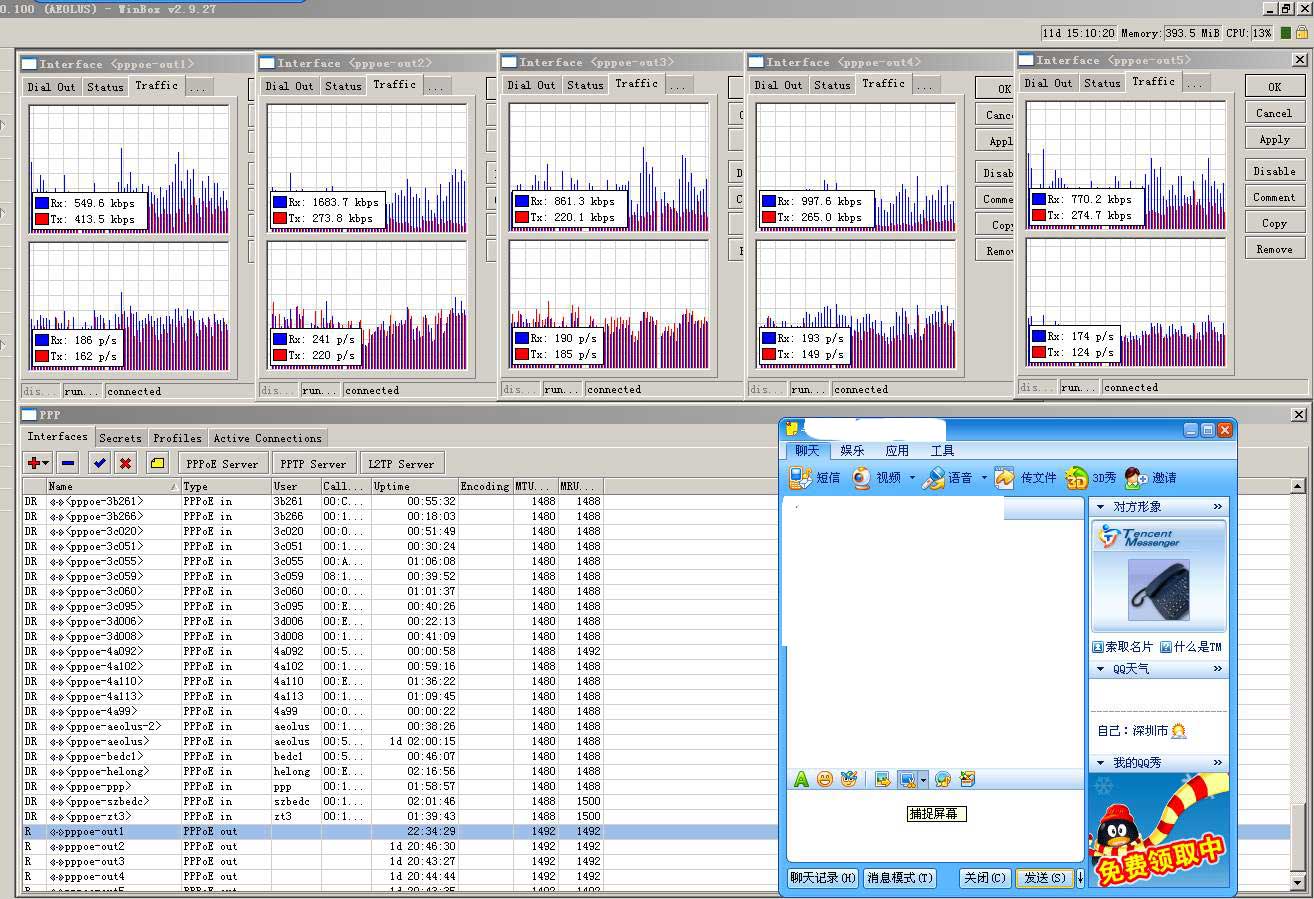Image resolution: width=1314 pixels, height=899 pixels.
Task: Open voice options dropdown arrow next to 语音
Action: coord(984,478)
